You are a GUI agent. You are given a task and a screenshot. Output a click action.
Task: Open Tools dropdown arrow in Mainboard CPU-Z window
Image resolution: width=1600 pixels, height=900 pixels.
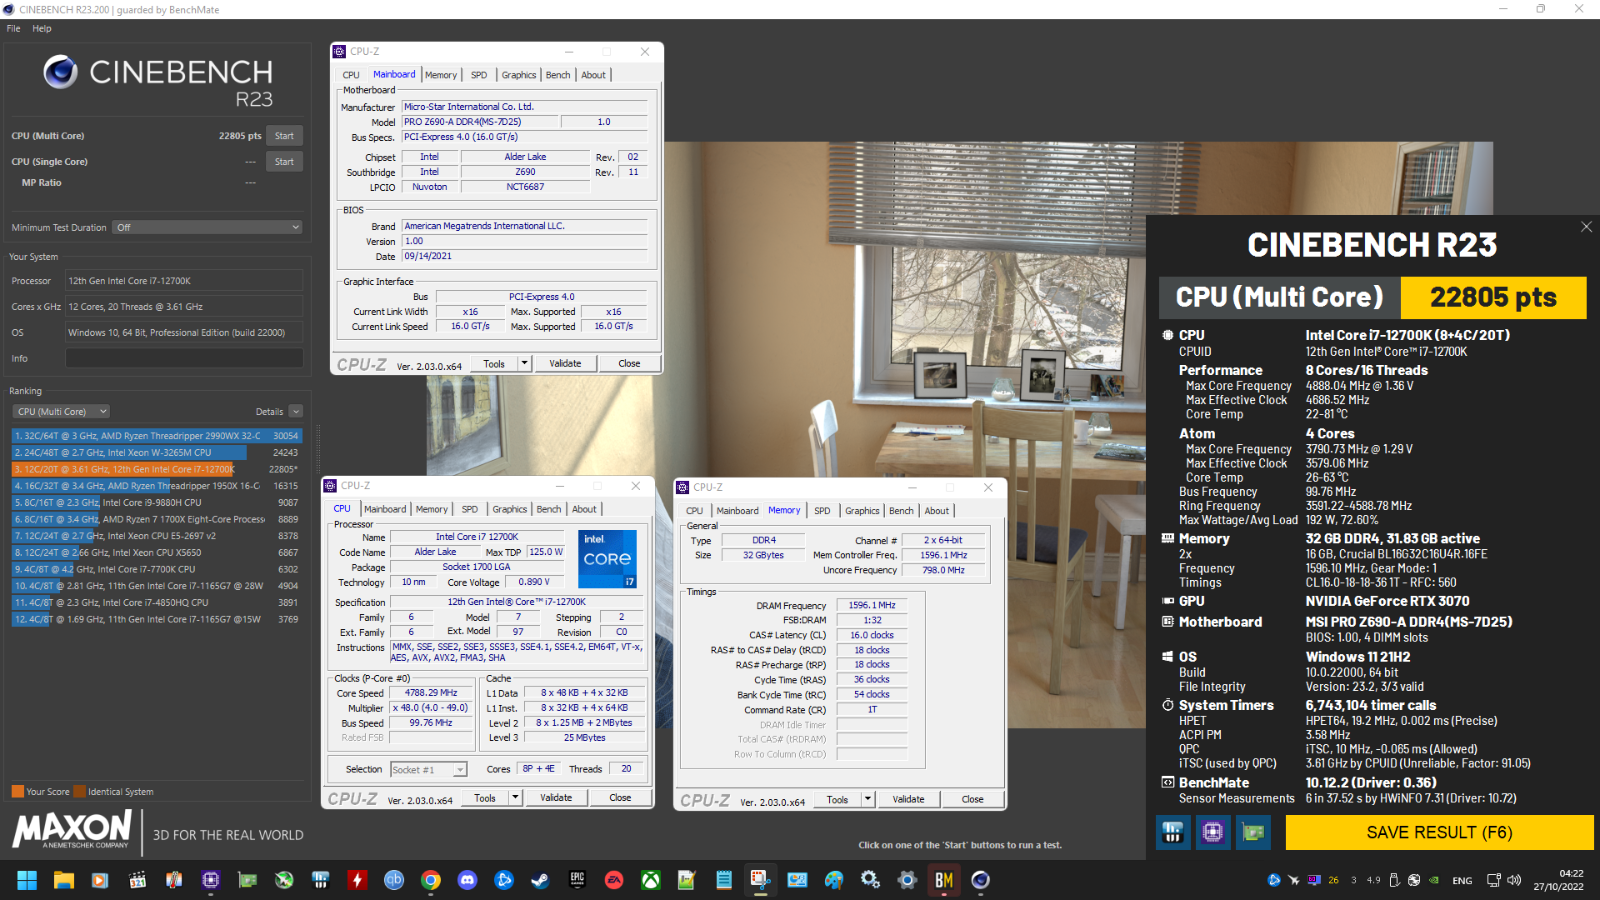point(524,363)
